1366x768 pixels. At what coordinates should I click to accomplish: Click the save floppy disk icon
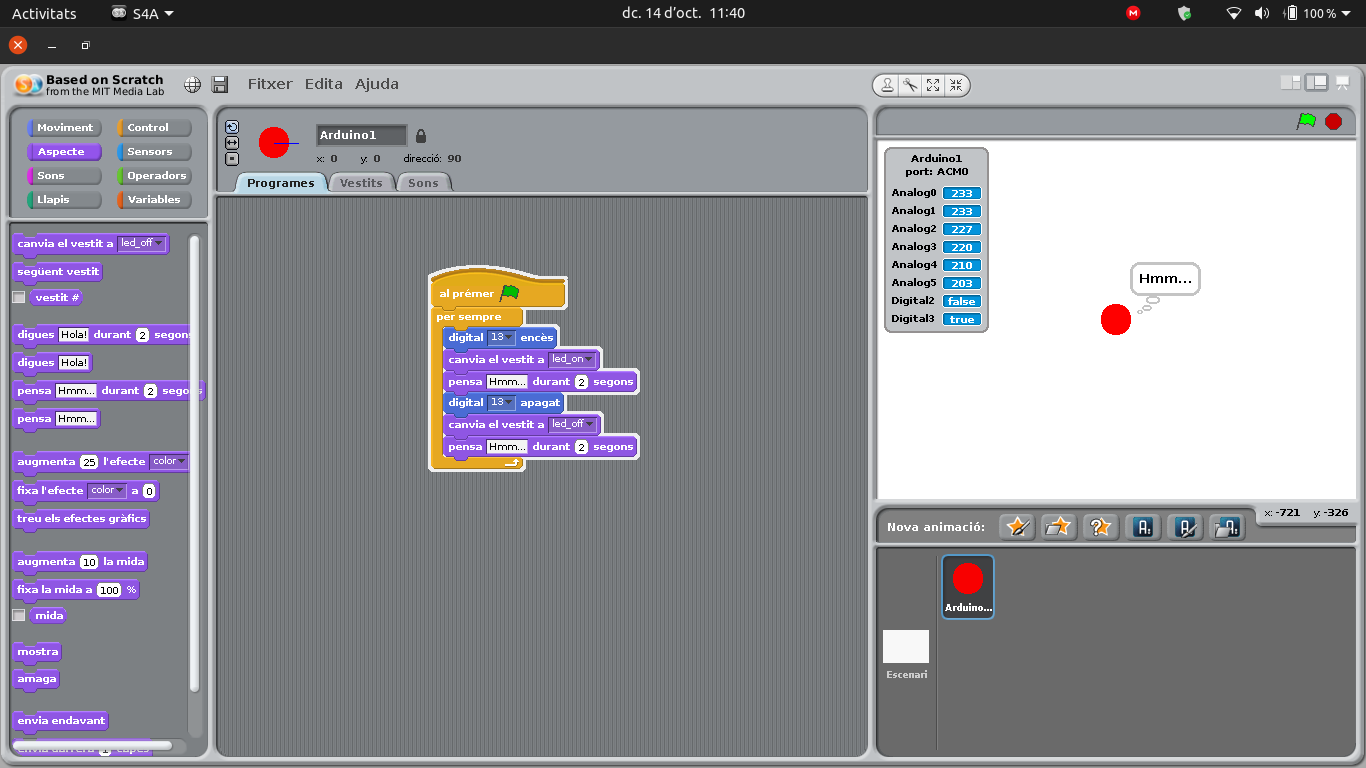tap(220, 85)
